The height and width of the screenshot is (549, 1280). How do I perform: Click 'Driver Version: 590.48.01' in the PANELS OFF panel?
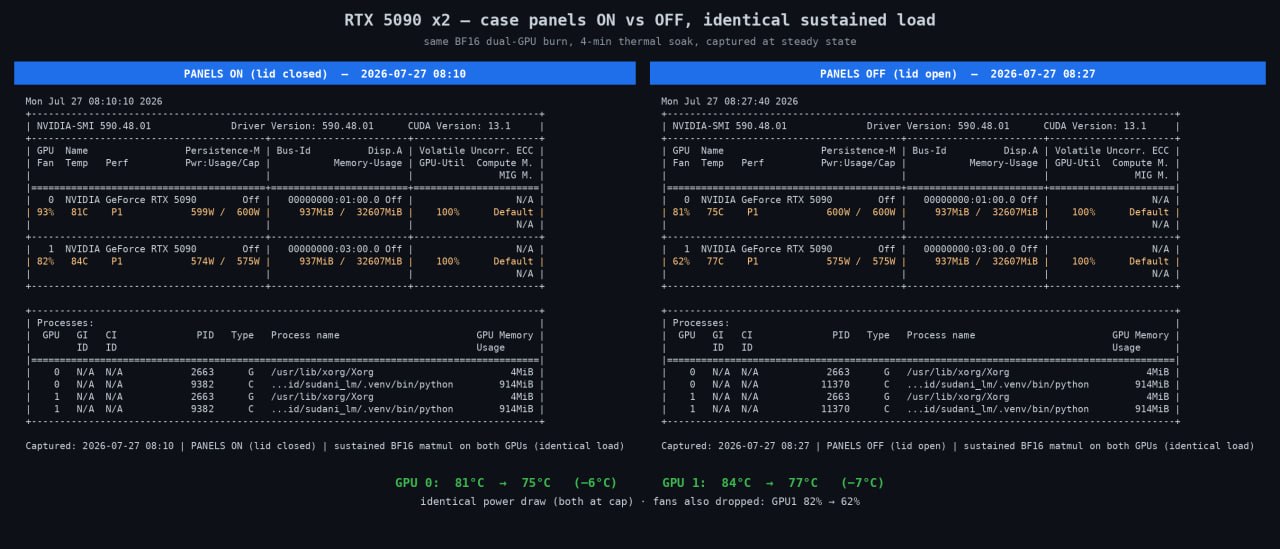tap(938, 126)
